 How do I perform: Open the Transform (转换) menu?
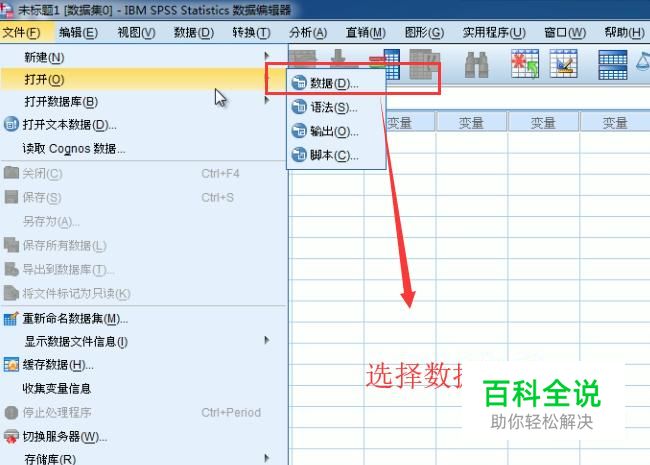(x=251, y=32)
